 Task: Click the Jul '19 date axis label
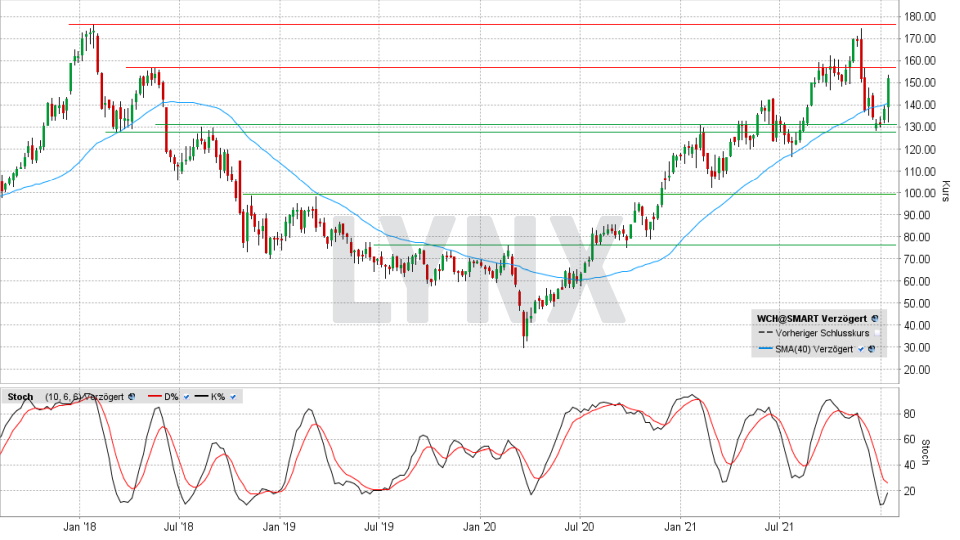pyautogui.click(x=379, y=527)
